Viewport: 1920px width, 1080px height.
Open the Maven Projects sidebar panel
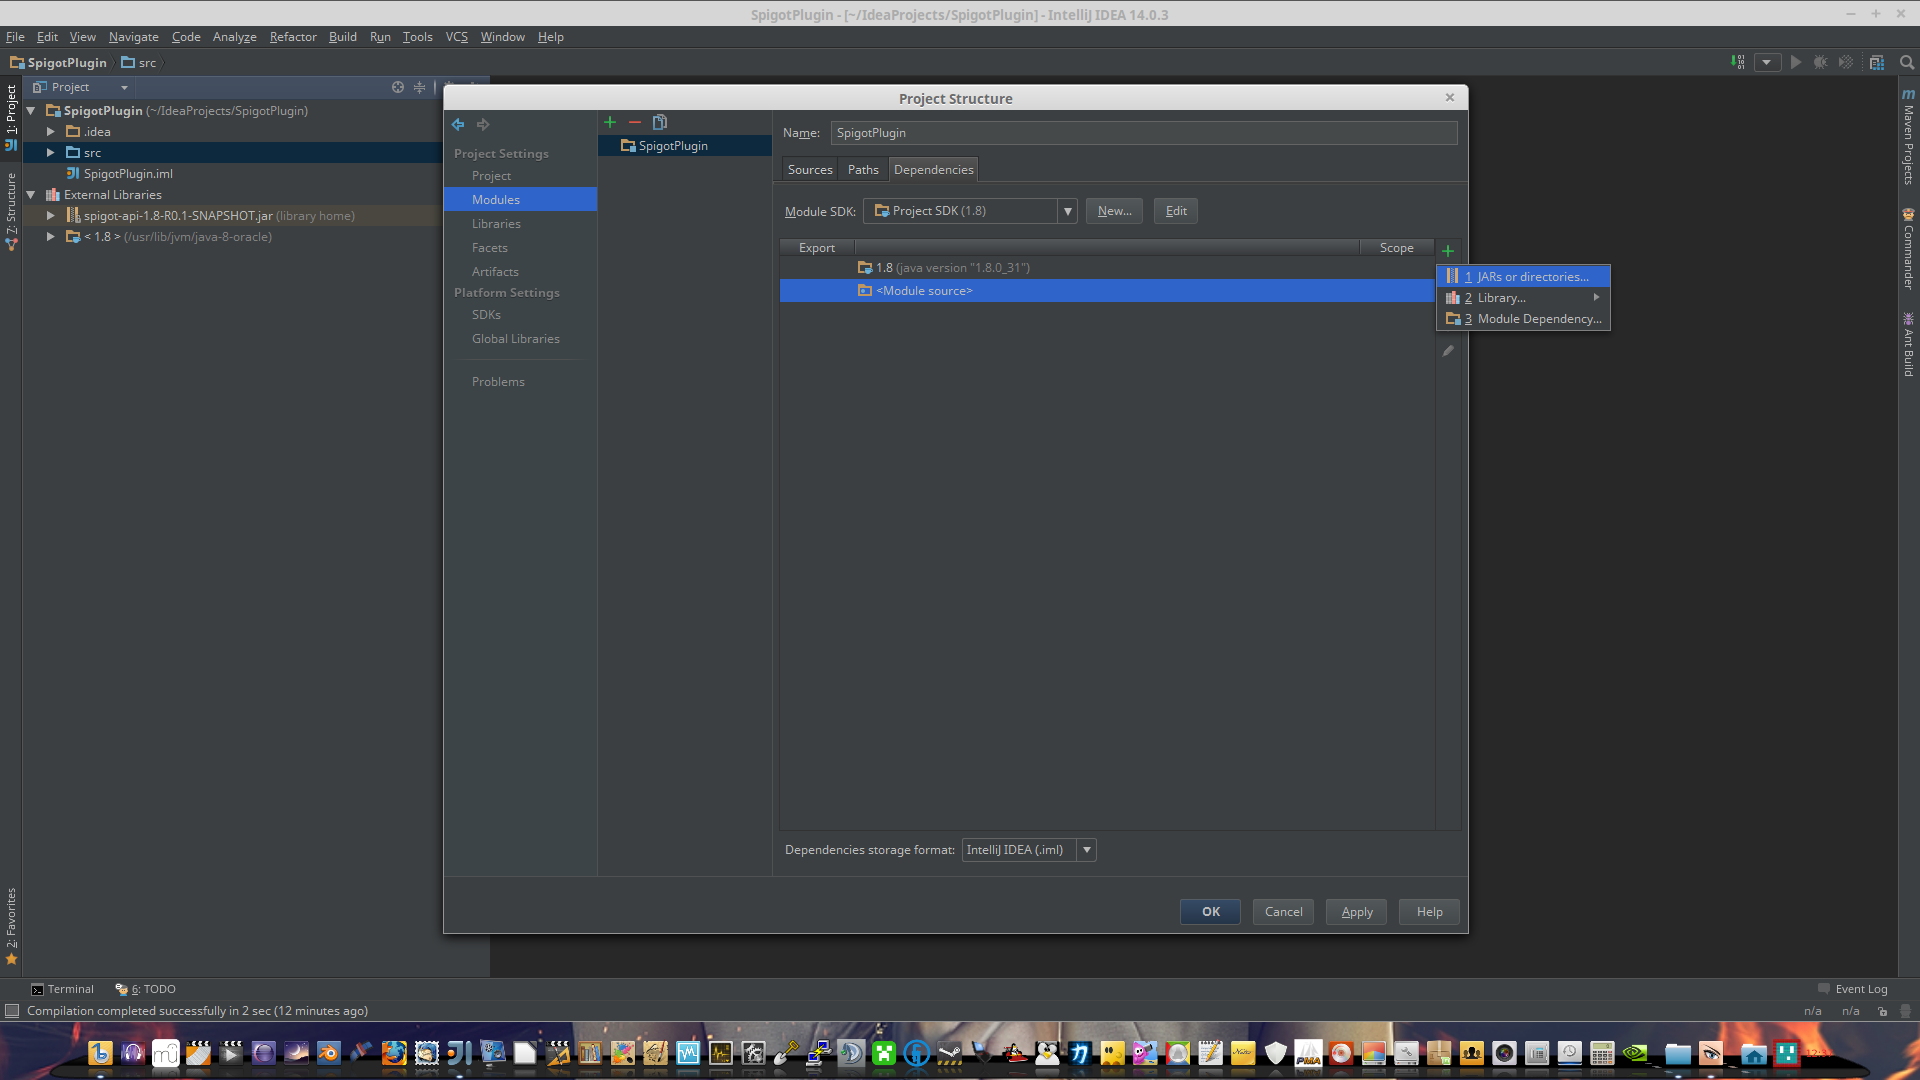coord(1908,140)
